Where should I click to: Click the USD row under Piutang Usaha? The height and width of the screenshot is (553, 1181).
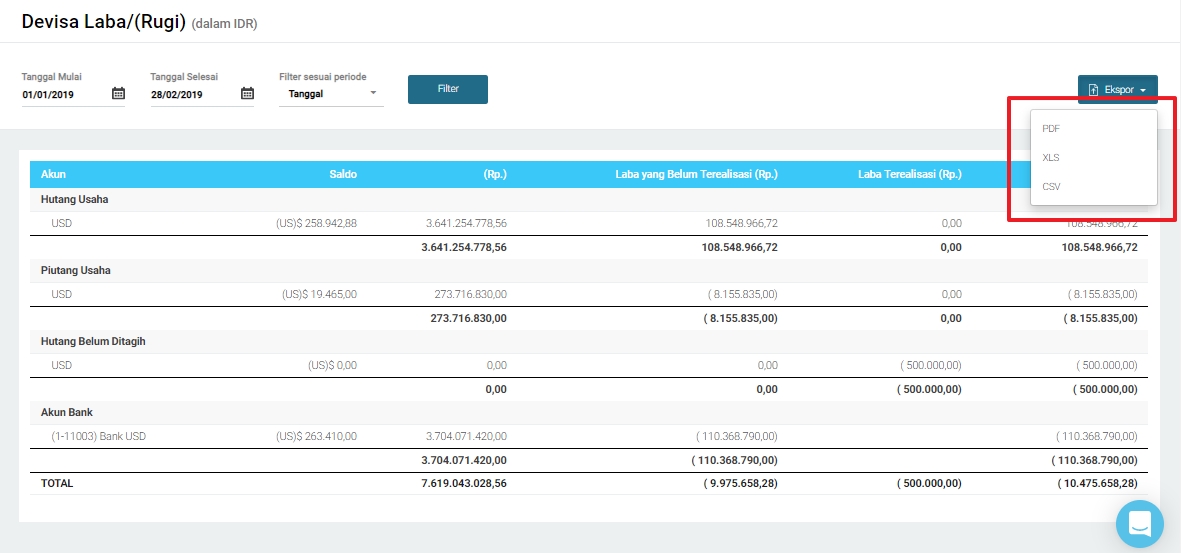pyautogui.click(x=589, y=295)
